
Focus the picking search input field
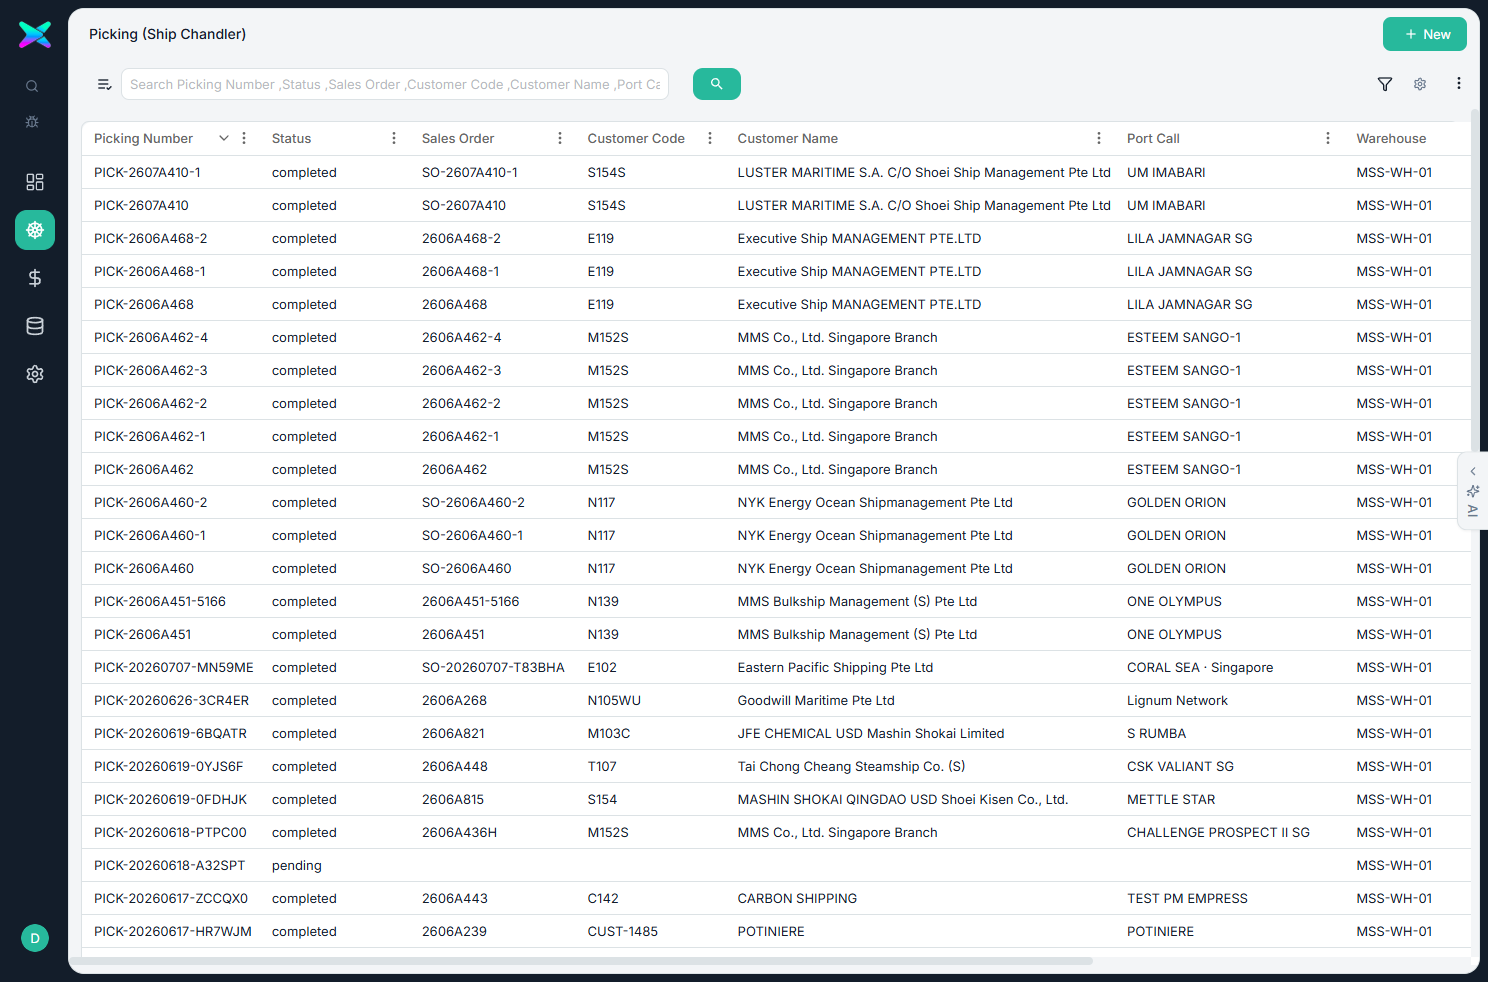(395, 84)
